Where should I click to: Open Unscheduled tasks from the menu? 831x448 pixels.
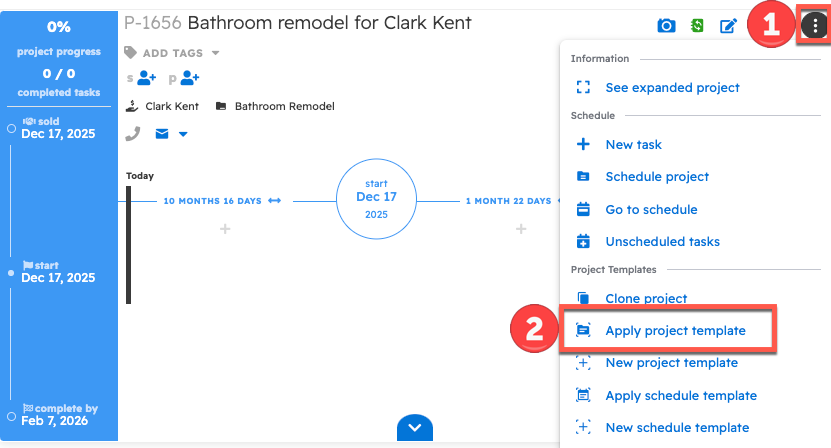coord(662,241)
